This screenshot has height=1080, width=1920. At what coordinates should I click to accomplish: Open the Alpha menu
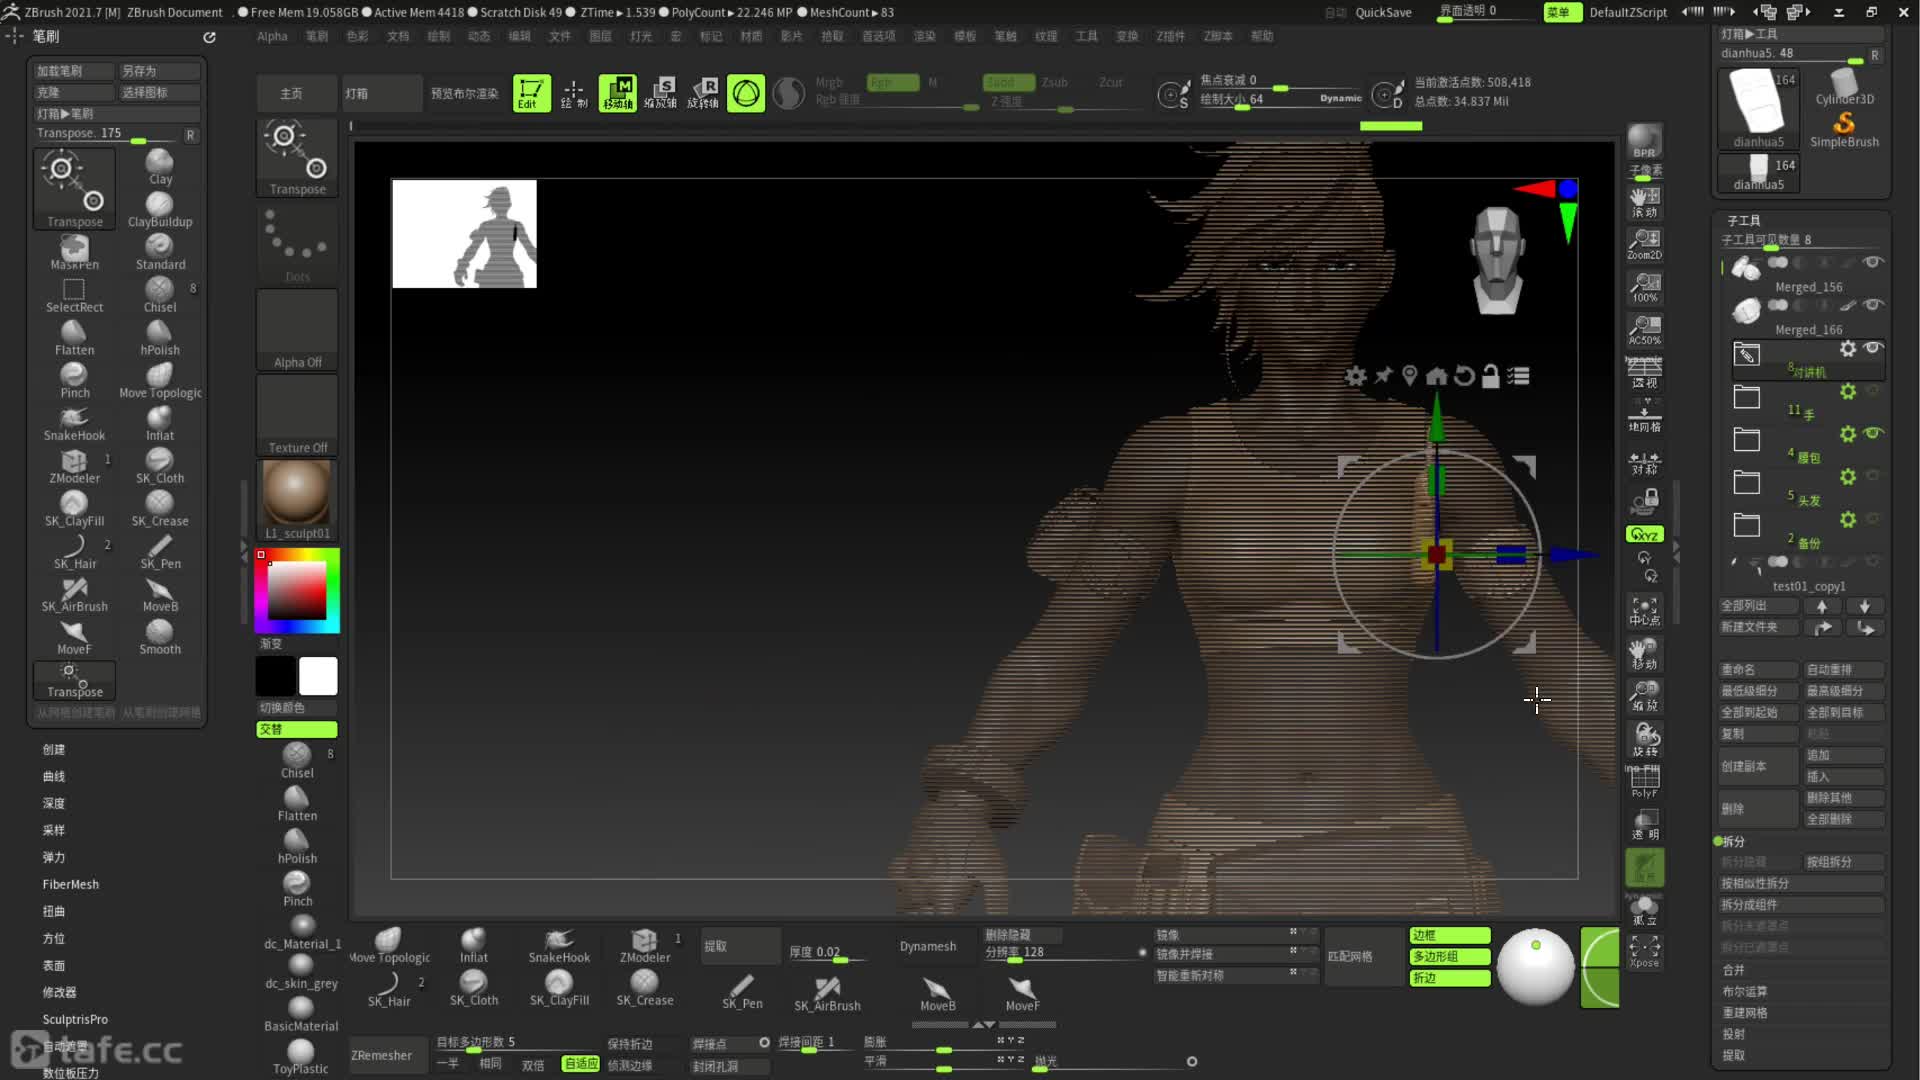[272, 36]
